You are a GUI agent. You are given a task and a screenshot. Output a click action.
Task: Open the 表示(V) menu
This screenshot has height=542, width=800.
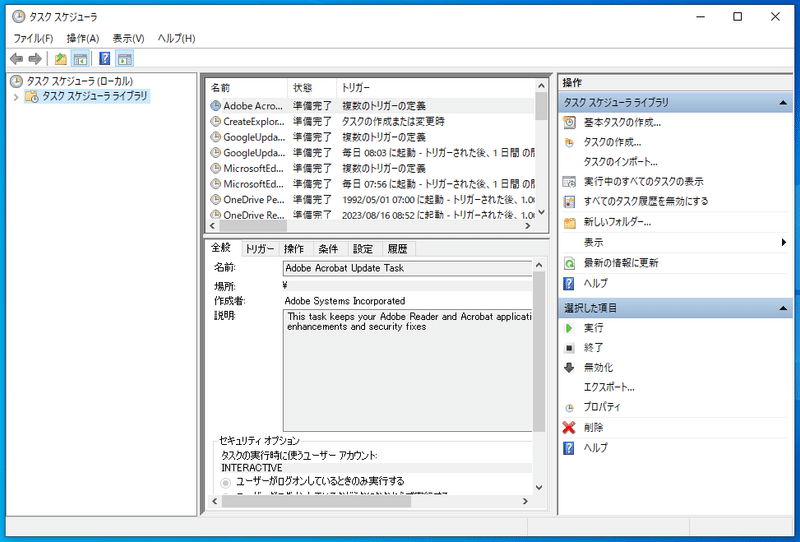coord(129,38)
